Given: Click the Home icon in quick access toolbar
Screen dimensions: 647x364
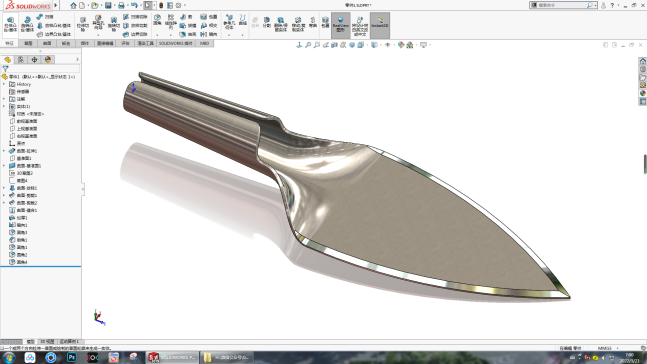Looking at the screenshot, I should click(x=73, y=5).
